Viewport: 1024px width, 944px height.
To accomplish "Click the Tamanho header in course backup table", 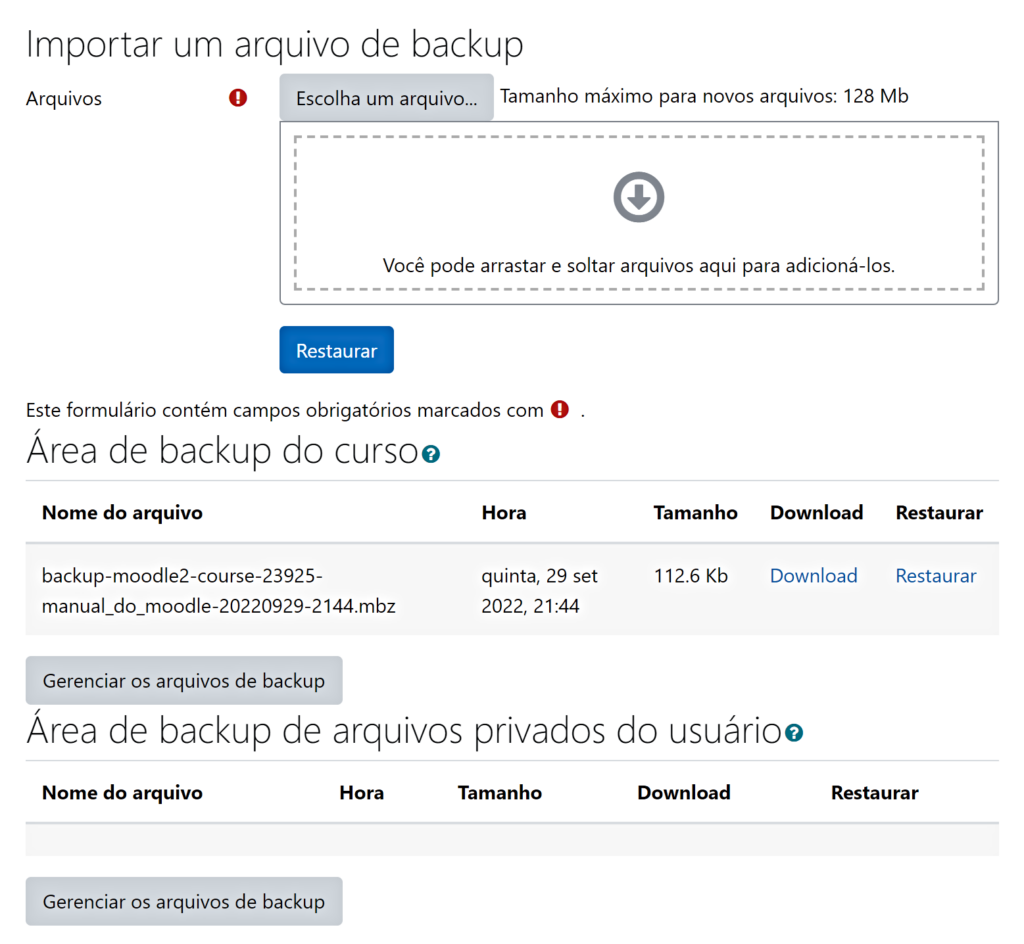I will (x=696, y=512).
